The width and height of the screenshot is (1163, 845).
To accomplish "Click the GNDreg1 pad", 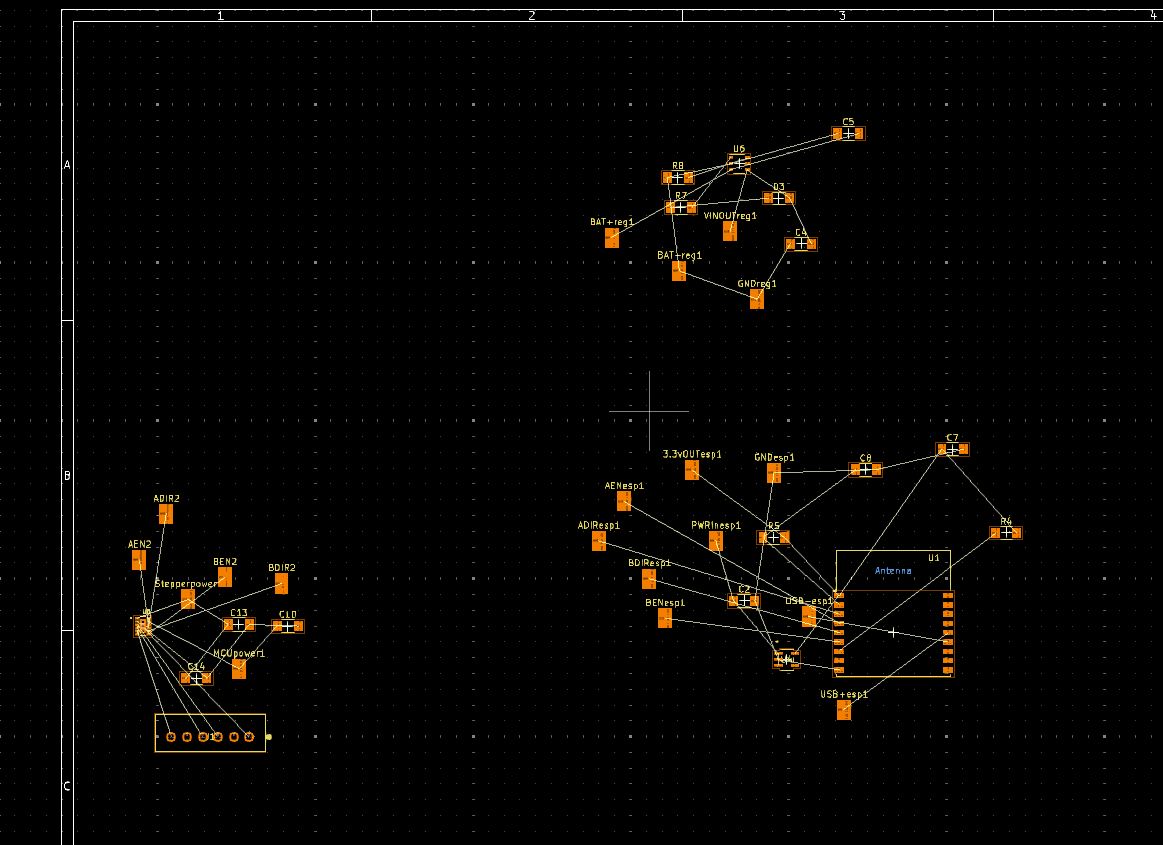I will point(757,299).
